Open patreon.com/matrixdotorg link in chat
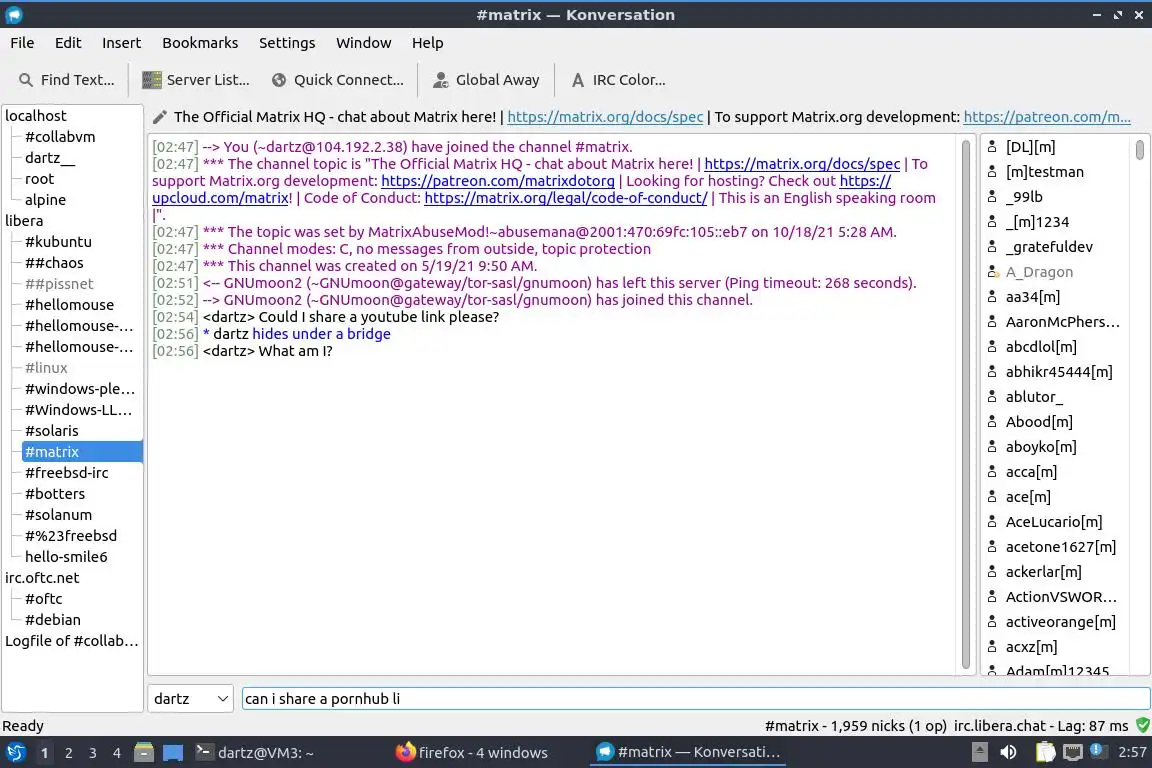Viewport: 1152px width, 768px height. tap(497, 181)
